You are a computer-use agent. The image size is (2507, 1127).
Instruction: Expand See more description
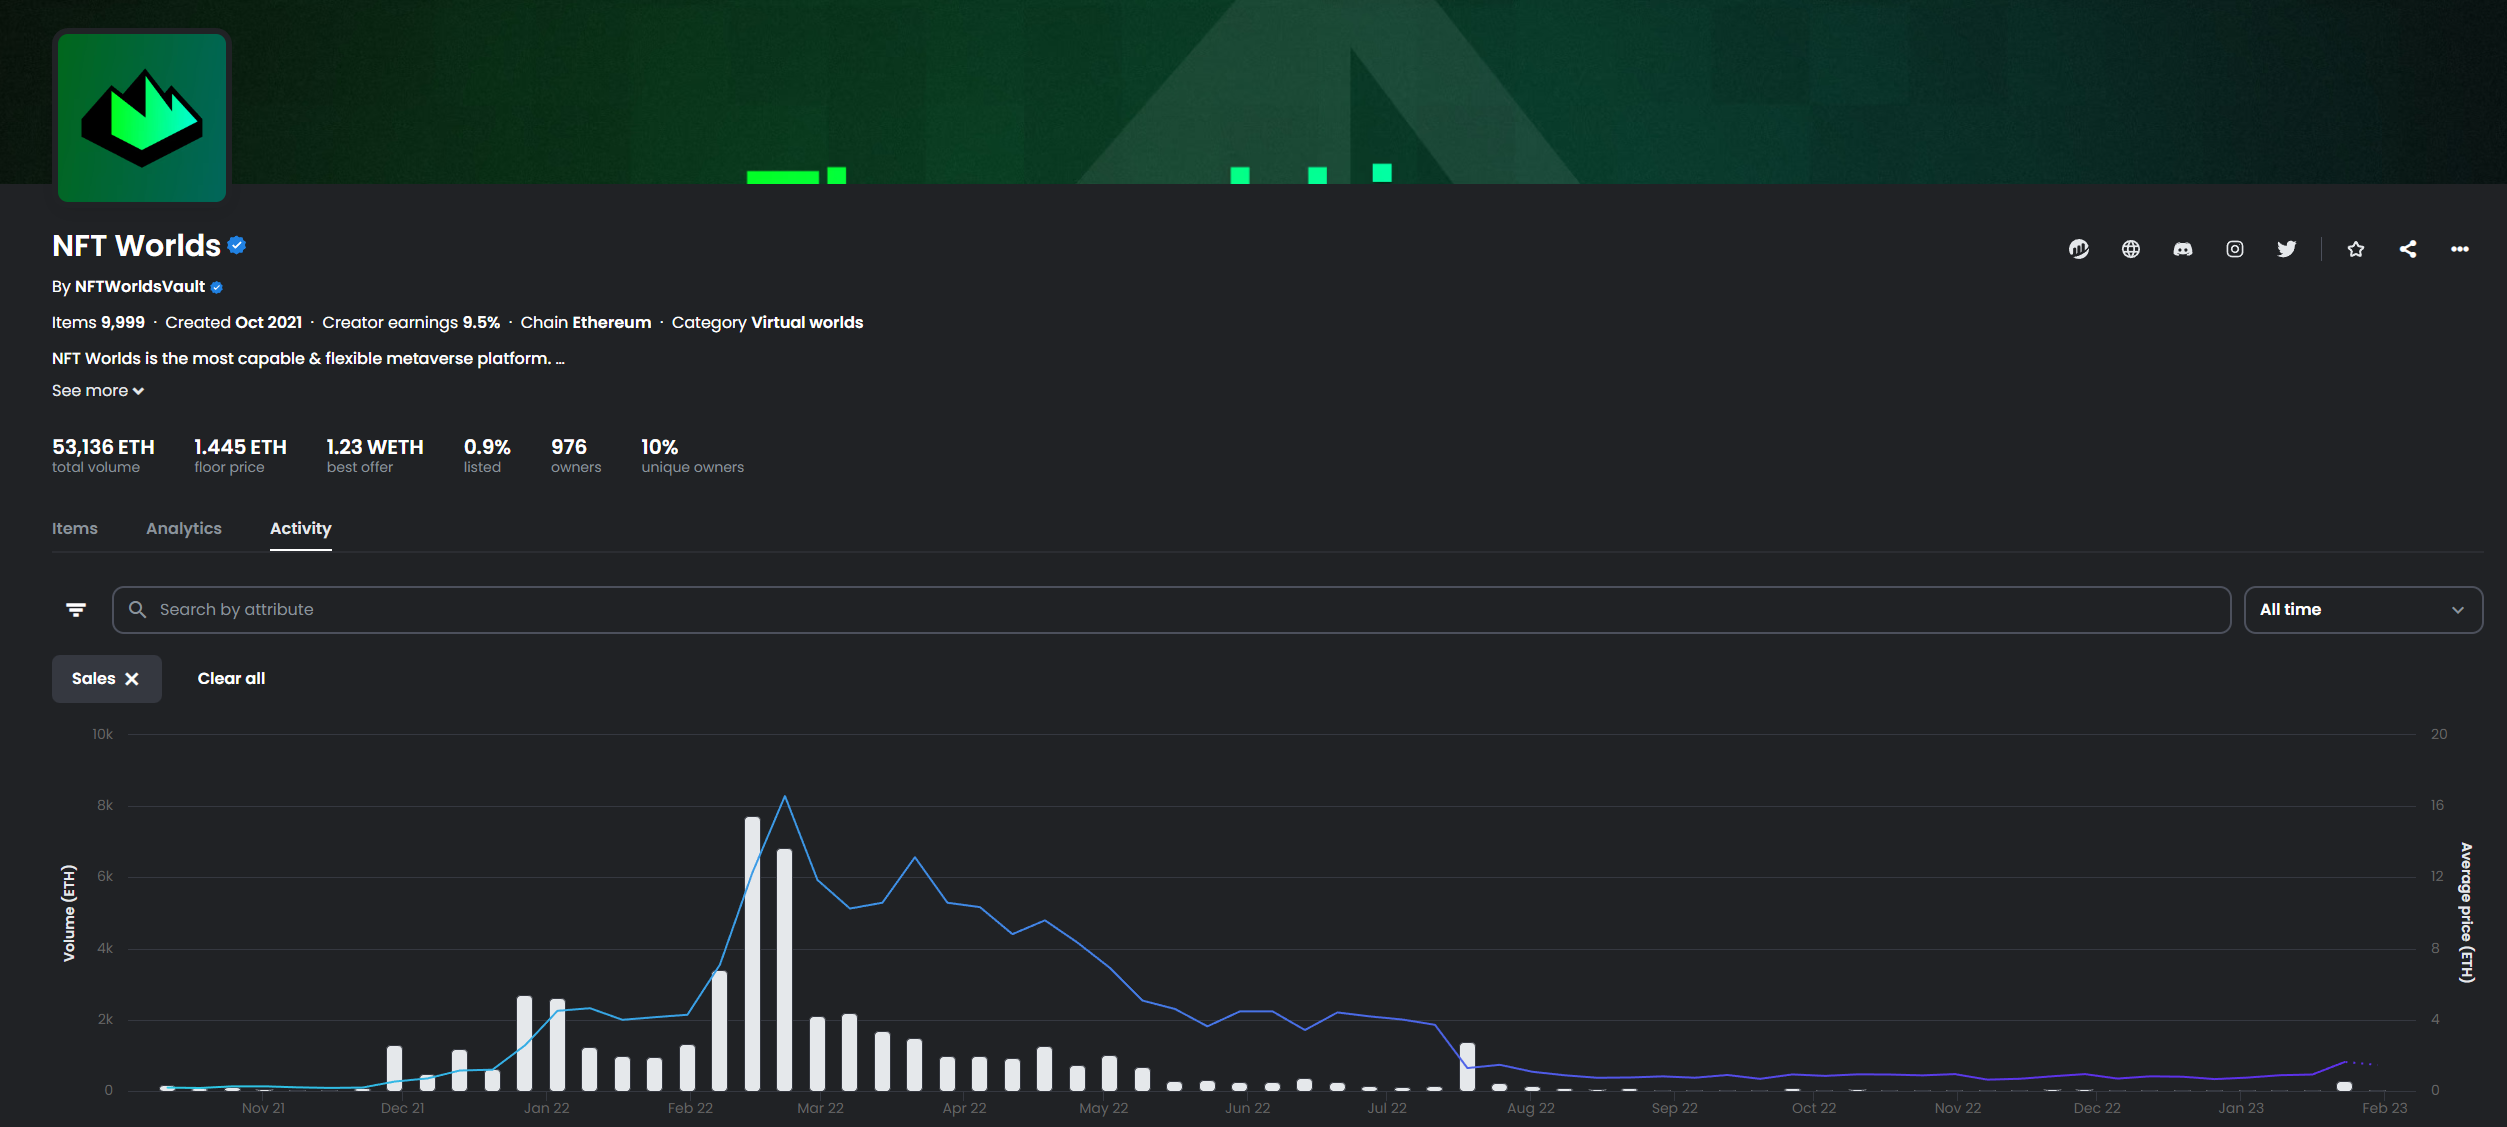pos(97,391)
